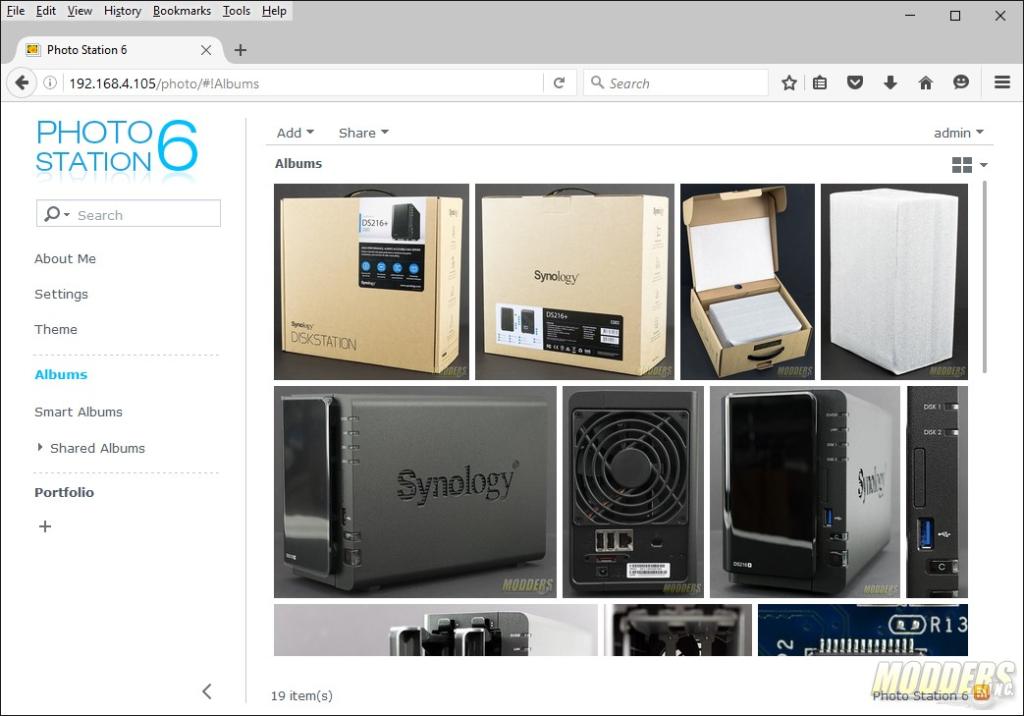The image size is (1024, 716).
Task: Click the Photo Station 6 logo
Action: point(115,148)
